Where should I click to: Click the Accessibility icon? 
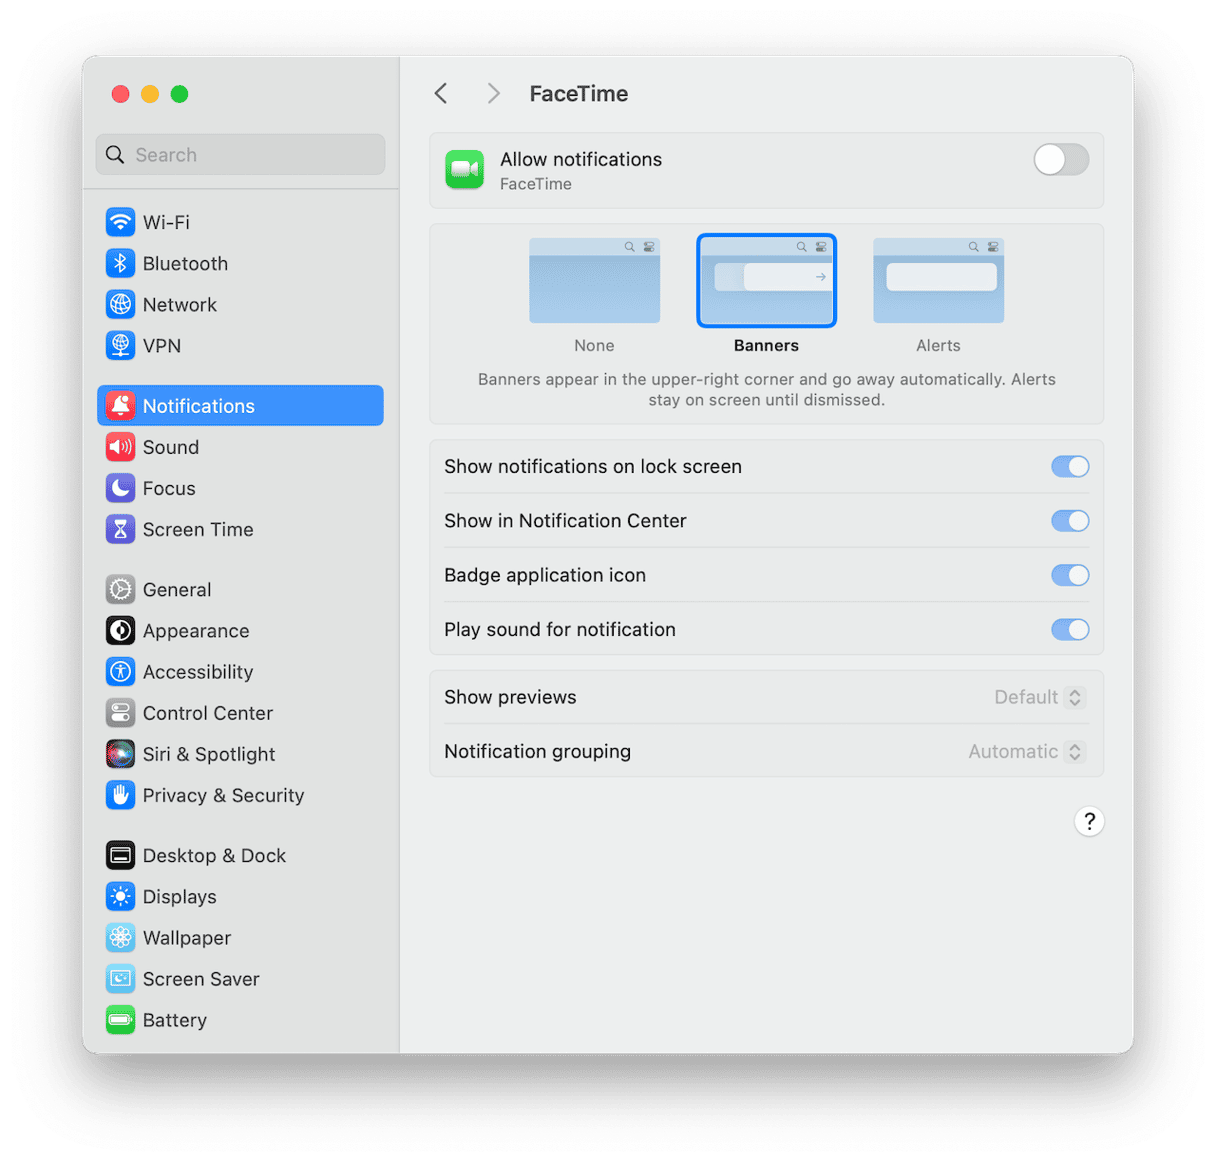(120, 671)
